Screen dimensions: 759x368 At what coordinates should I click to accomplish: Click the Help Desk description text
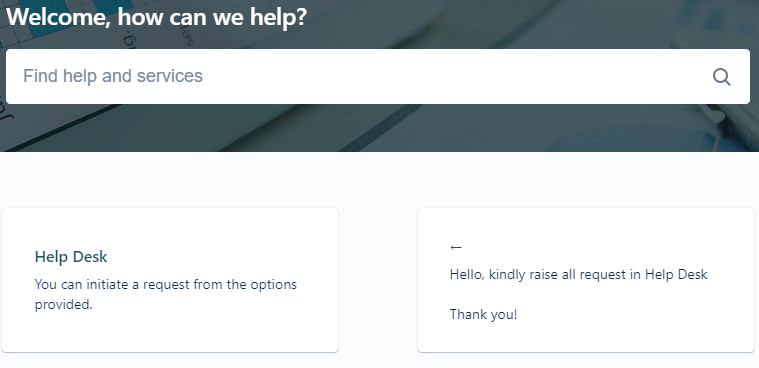click(x=166, y=294)
